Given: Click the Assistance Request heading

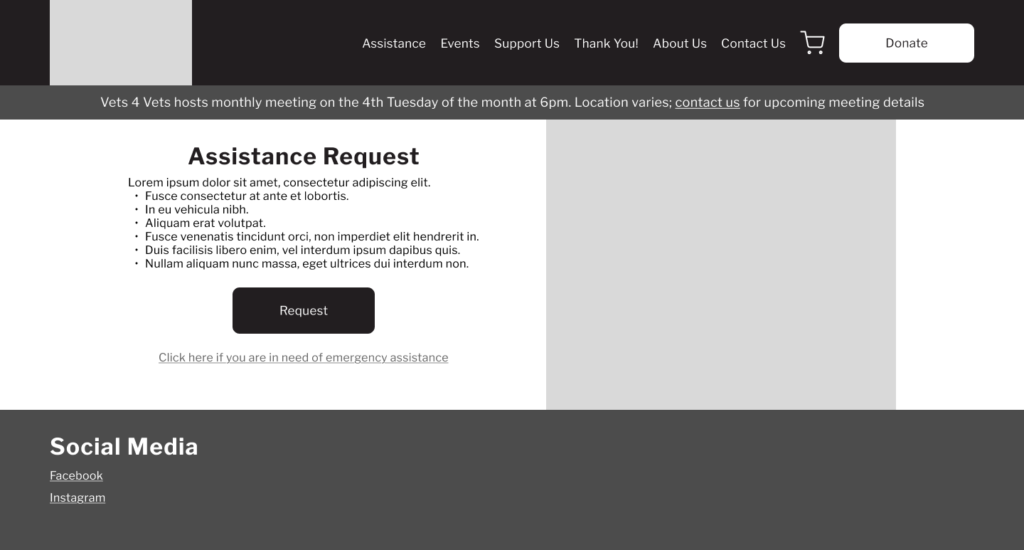Looking at the screenshot, I should [303, 157].
